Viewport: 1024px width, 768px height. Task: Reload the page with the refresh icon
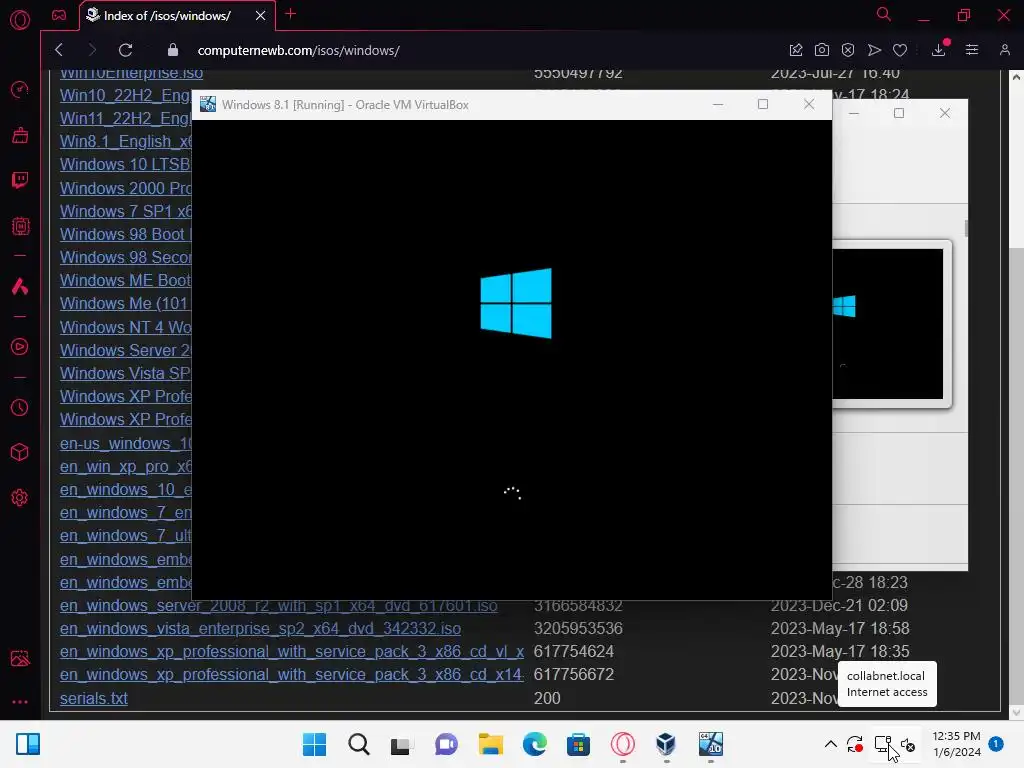tap(125, 50)
